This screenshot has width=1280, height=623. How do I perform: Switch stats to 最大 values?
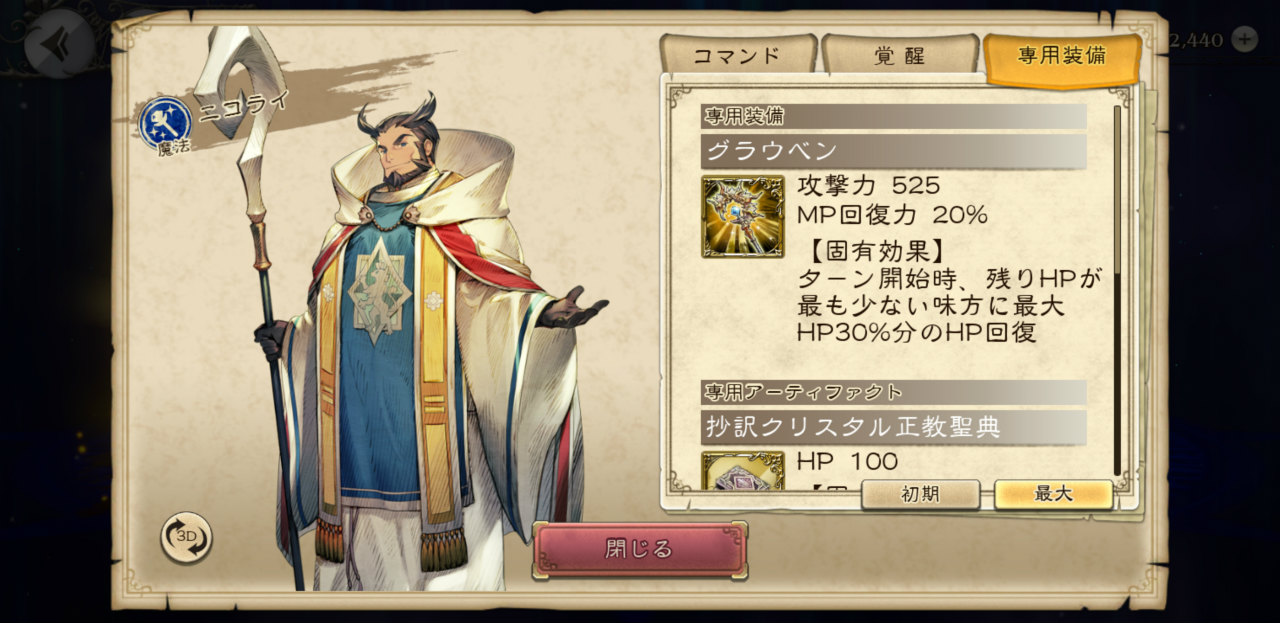pos(1053,494)
